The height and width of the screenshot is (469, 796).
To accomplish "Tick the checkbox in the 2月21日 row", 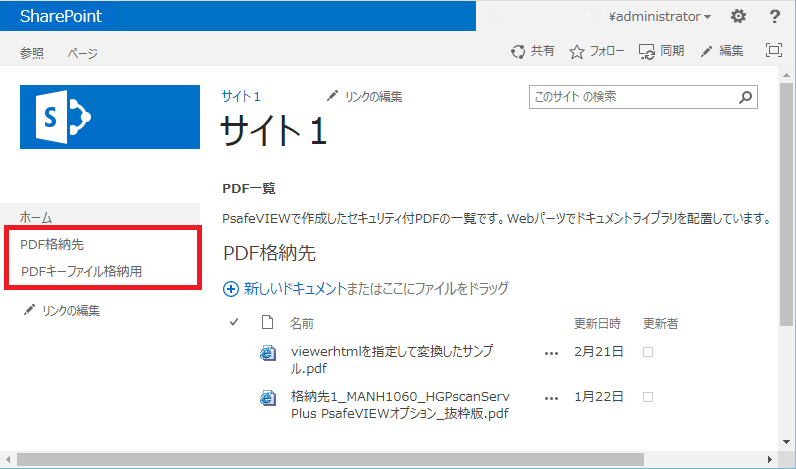I will point(648,352).
